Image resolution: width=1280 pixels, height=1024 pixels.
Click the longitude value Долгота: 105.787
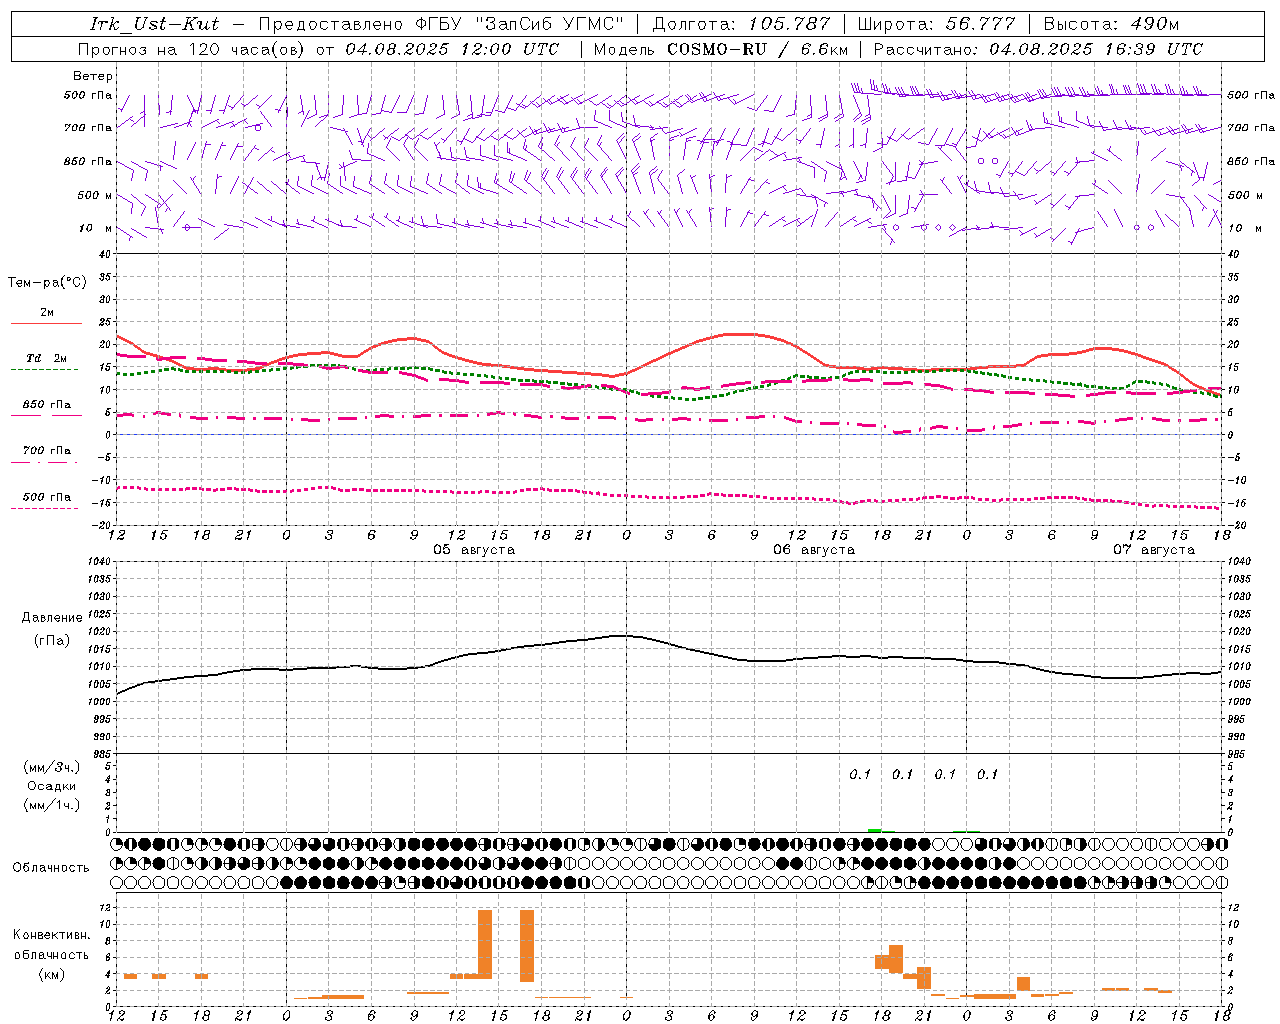tap(742, 24)
